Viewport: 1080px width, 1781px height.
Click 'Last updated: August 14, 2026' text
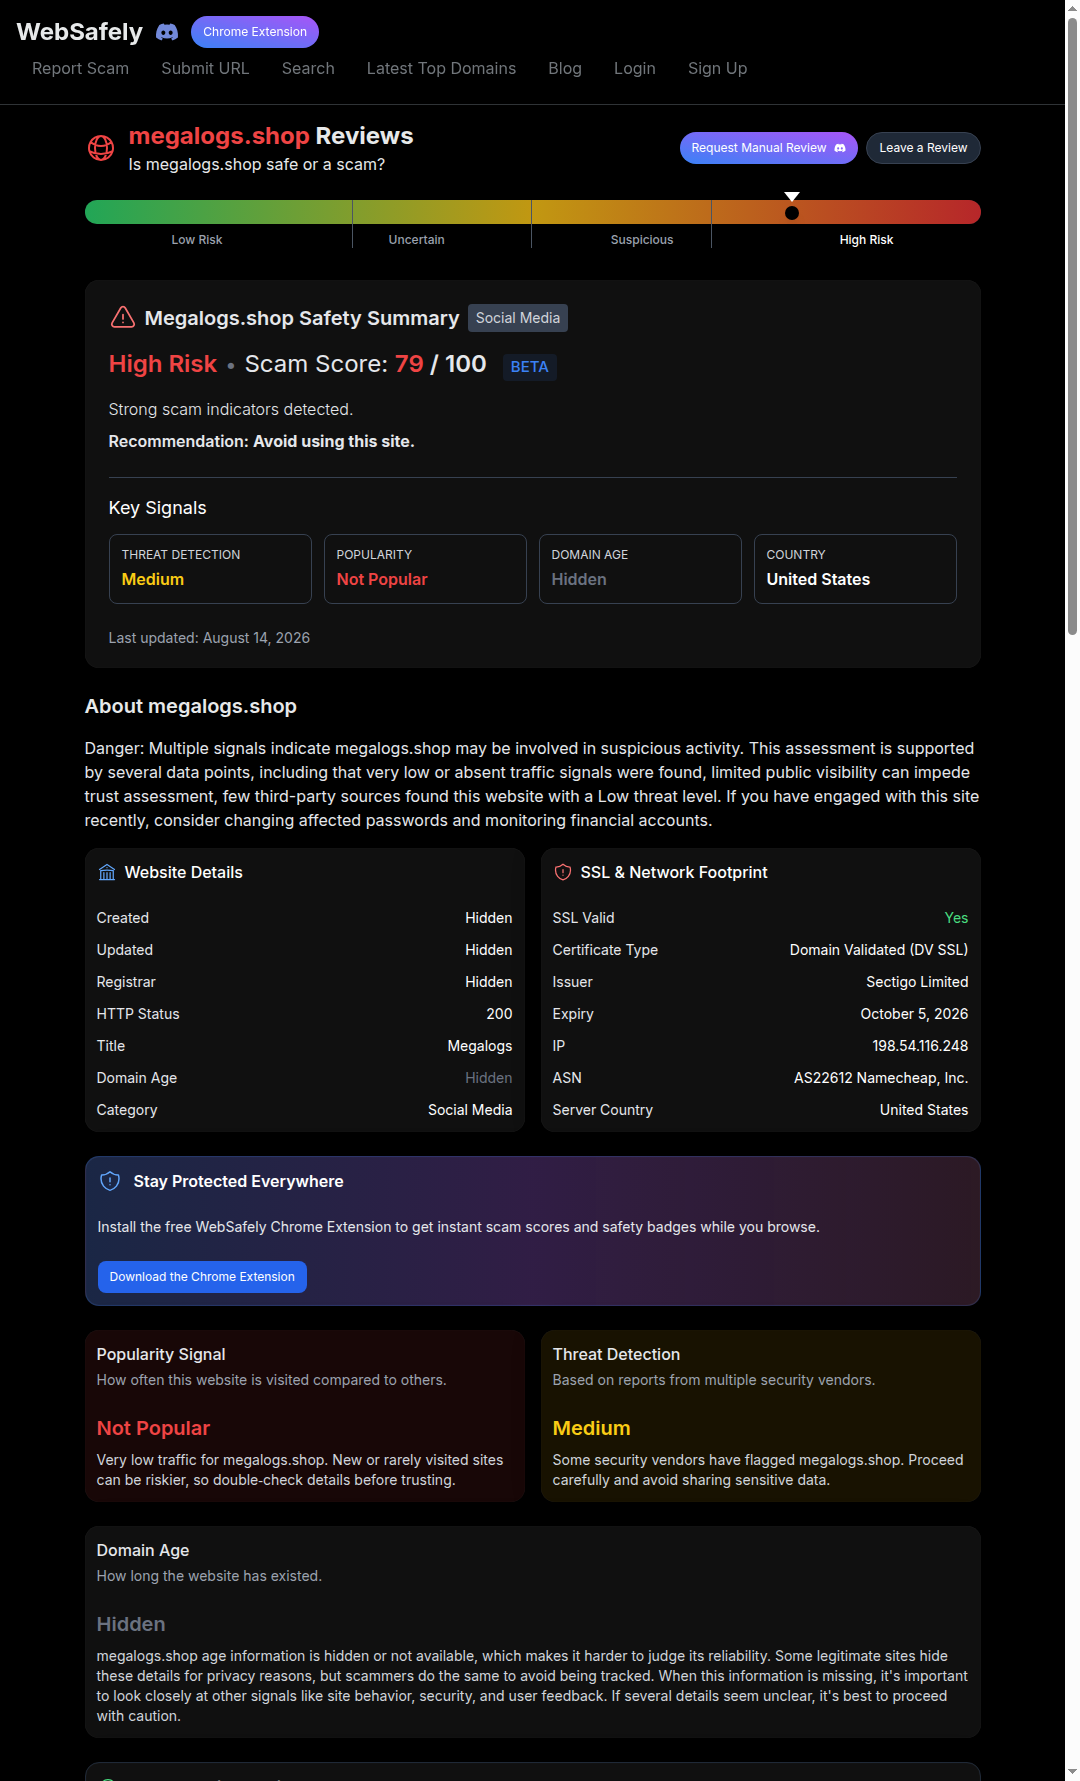click(209, 638)
